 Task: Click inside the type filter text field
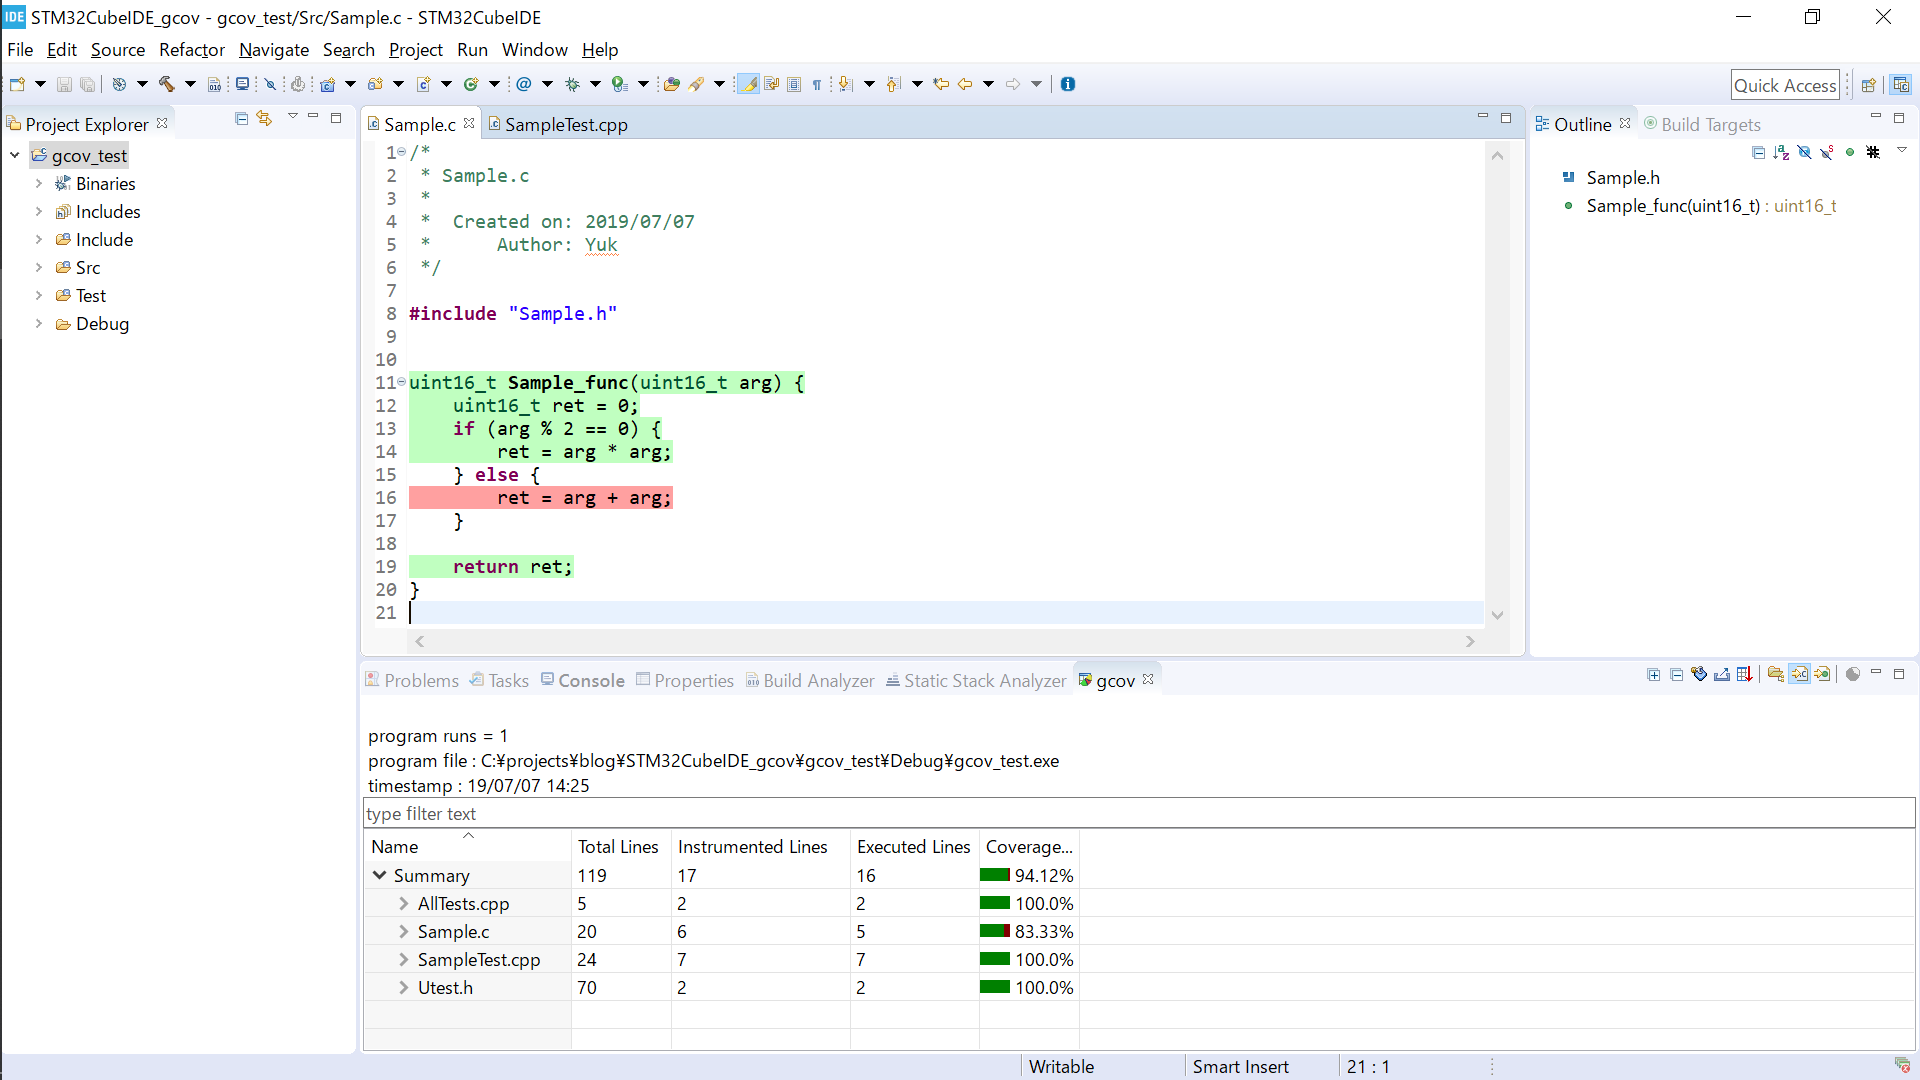click(x=600, y=813)
